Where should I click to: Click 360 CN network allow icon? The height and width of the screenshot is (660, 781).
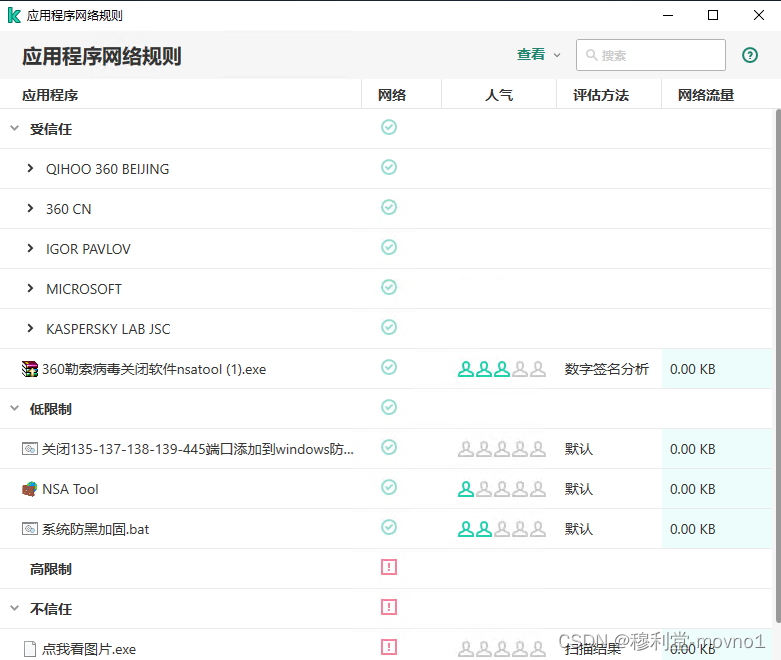click(x=389, y=207)
